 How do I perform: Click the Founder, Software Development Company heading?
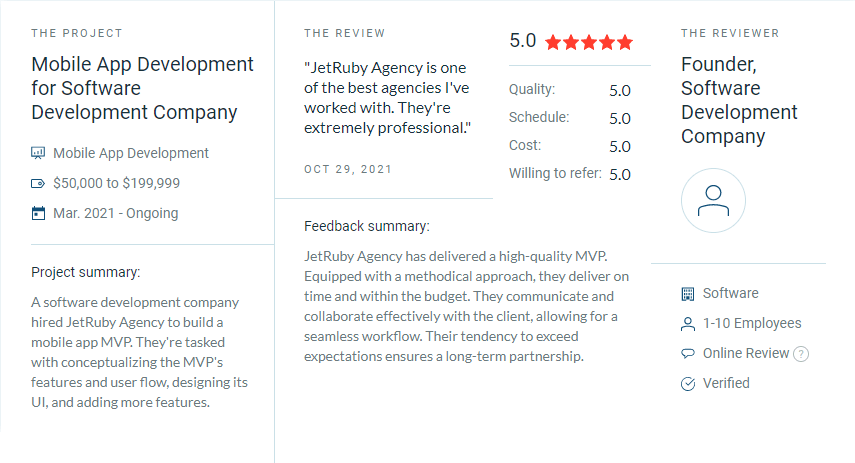tap(739, 100)
